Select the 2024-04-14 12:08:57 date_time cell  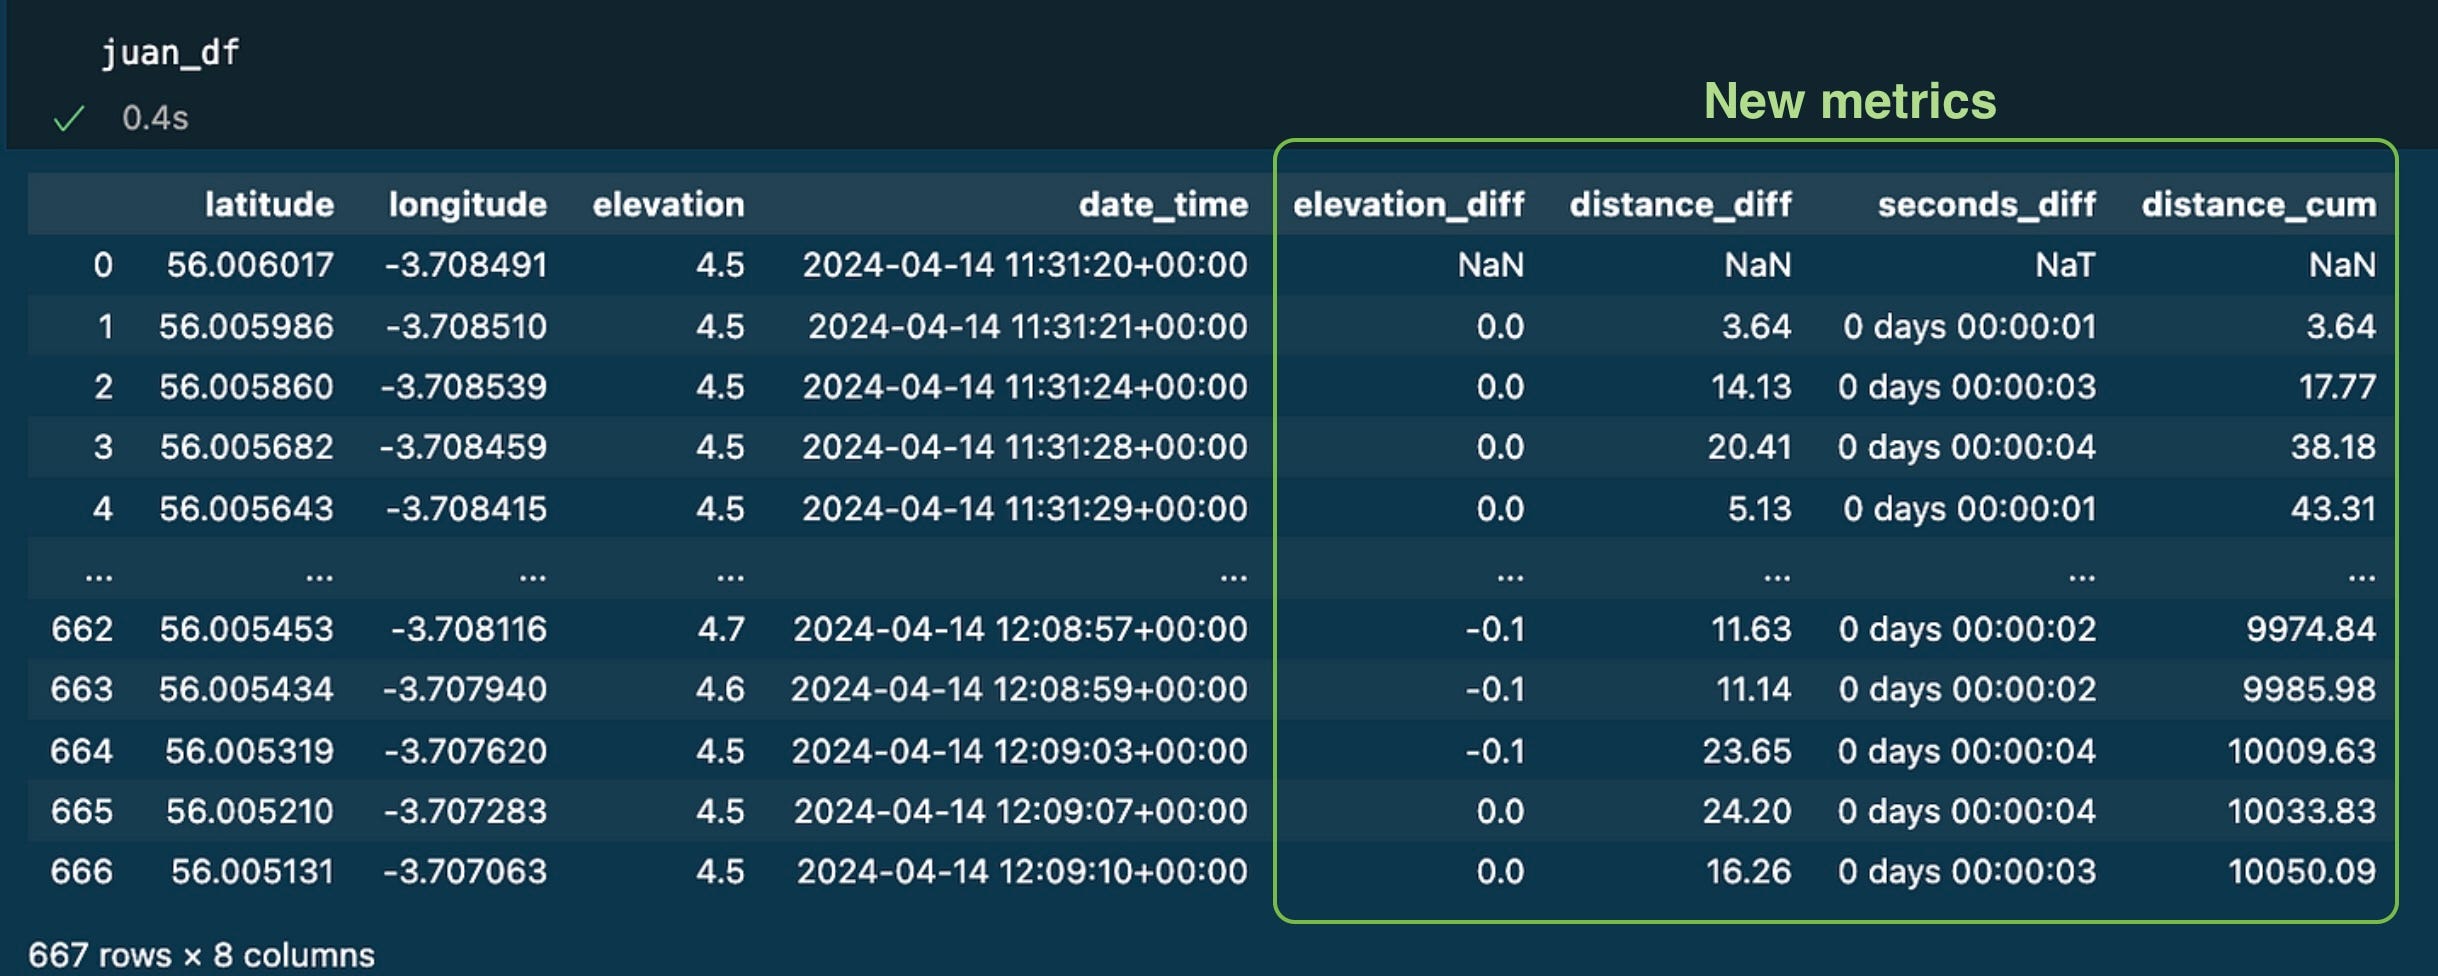pos(1019,629)
